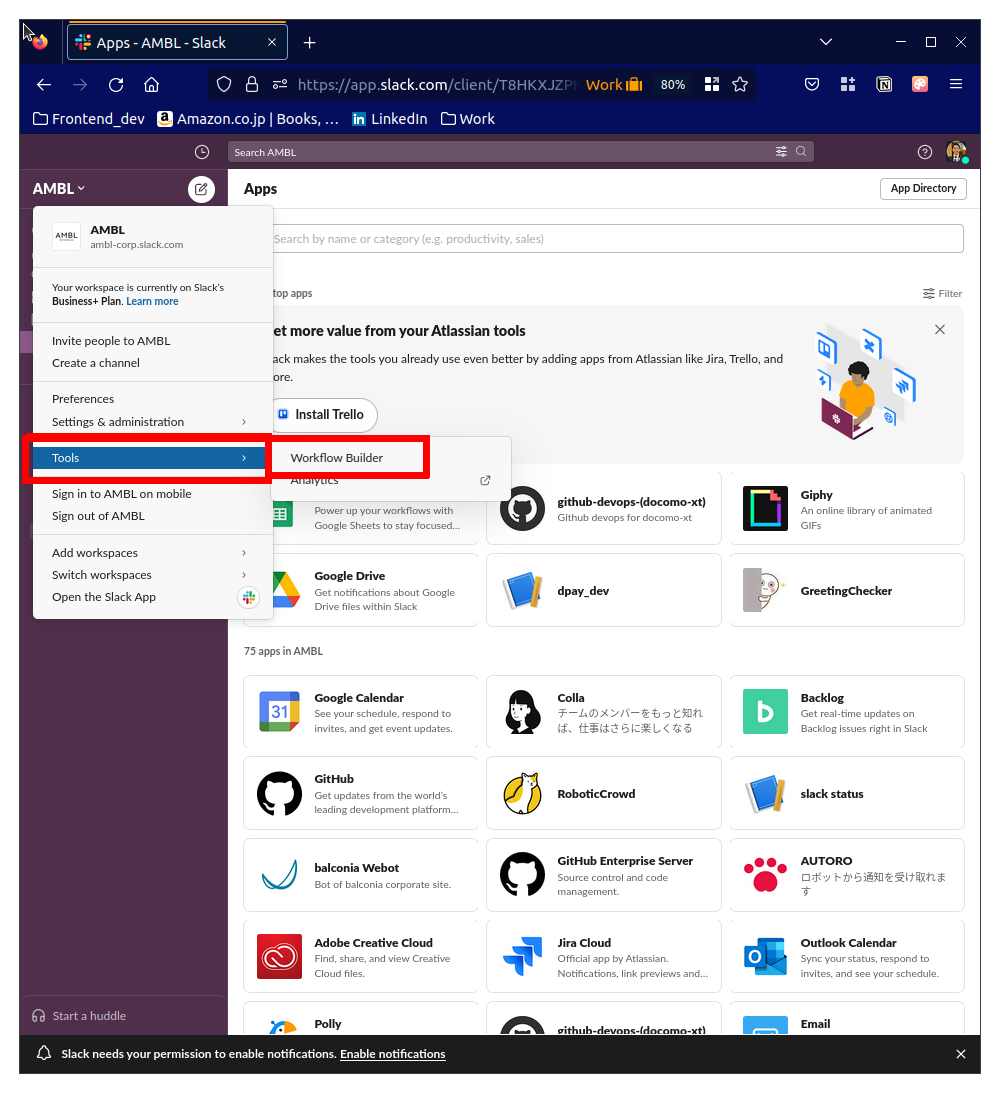Click the Notion extension icon
This screenshot has height=1093, width=1000.
pyautogui.click(x=884, y=84)
